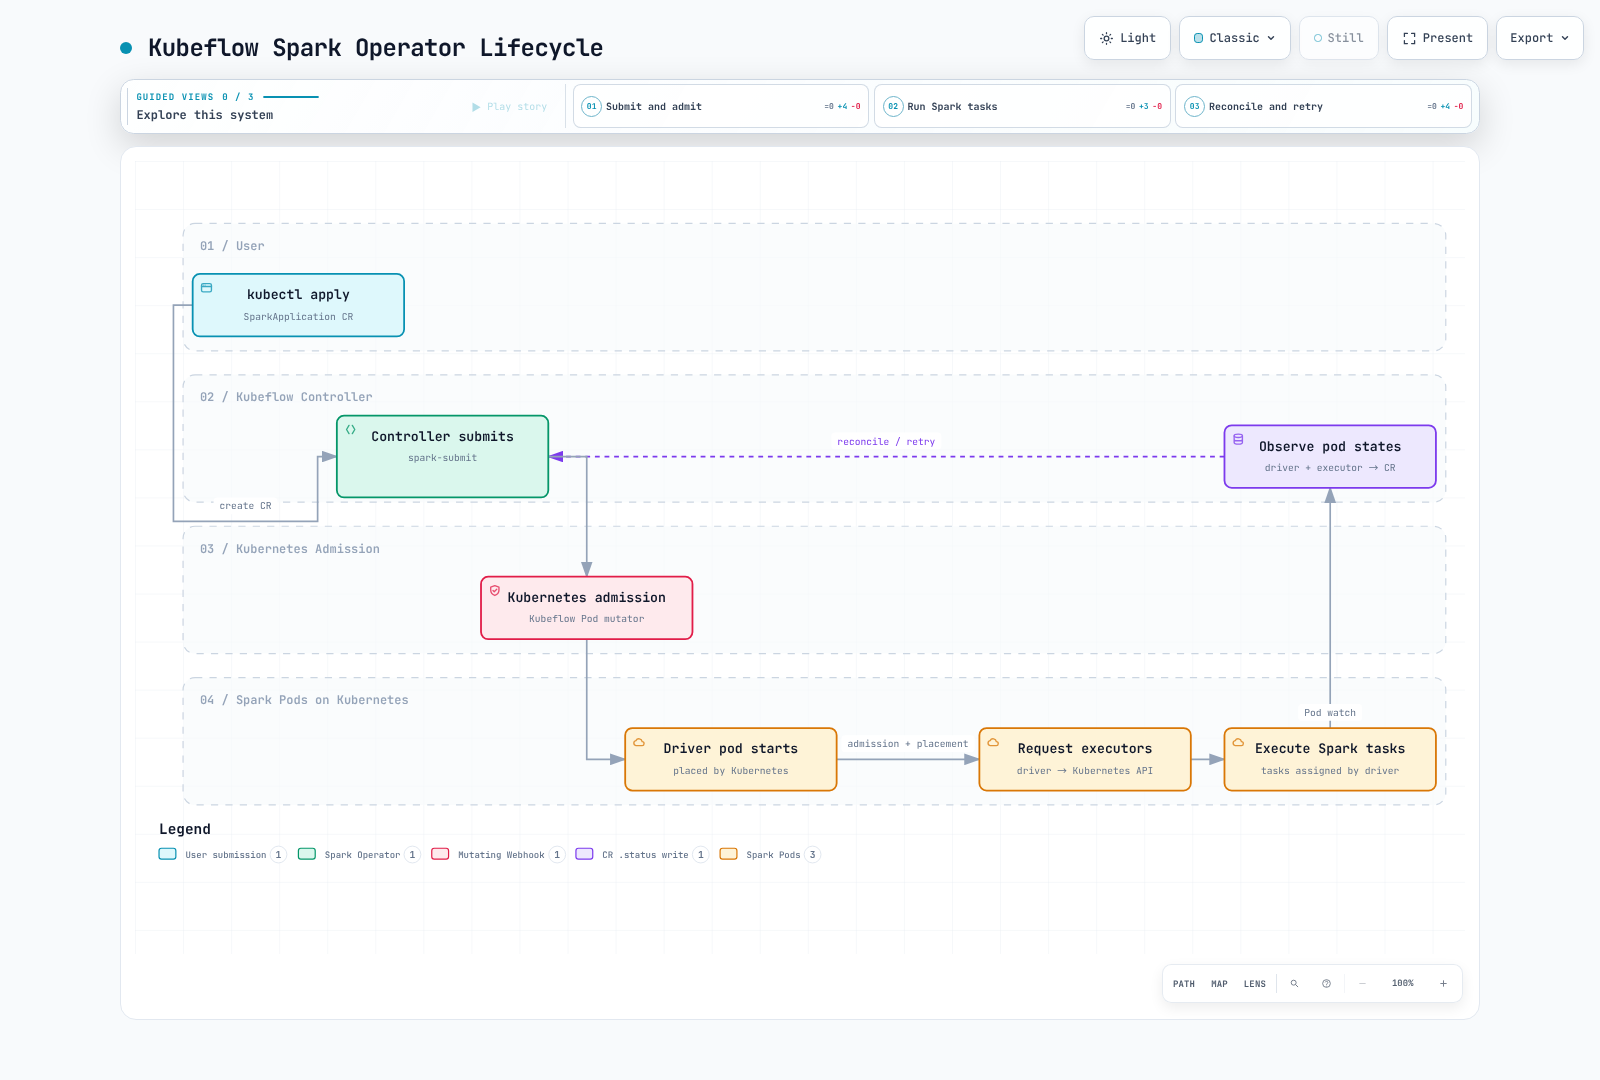Open the Classic style dropdown
Viewport: 1600px width, 1080px height.
(x=1234, y=38)
